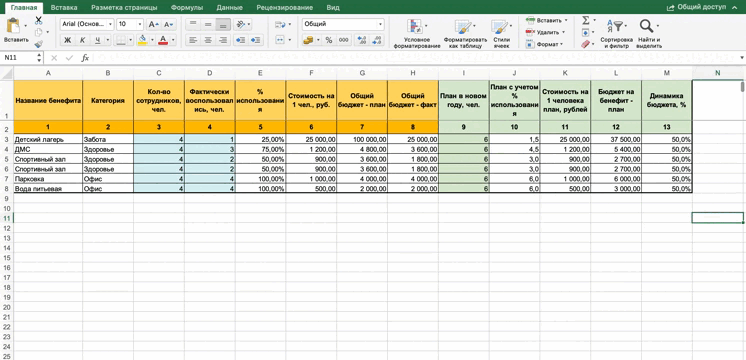Apply the fill color bucket icon
Screen dimensions: 746x360
(x=142, y=39)
